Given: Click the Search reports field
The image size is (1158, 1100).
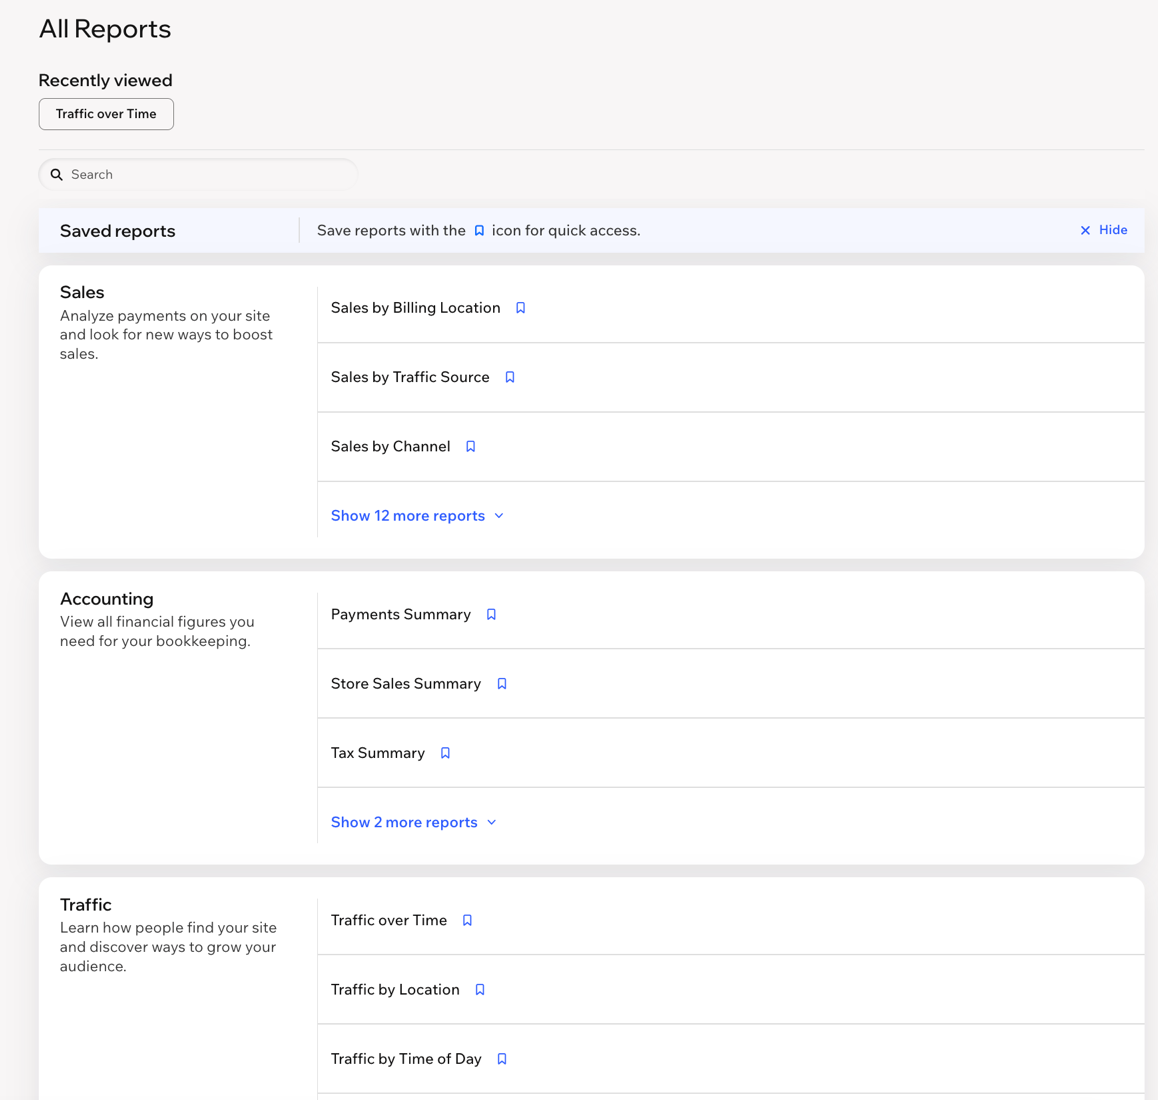Looking at the screenshot, I should coord(198,174).
